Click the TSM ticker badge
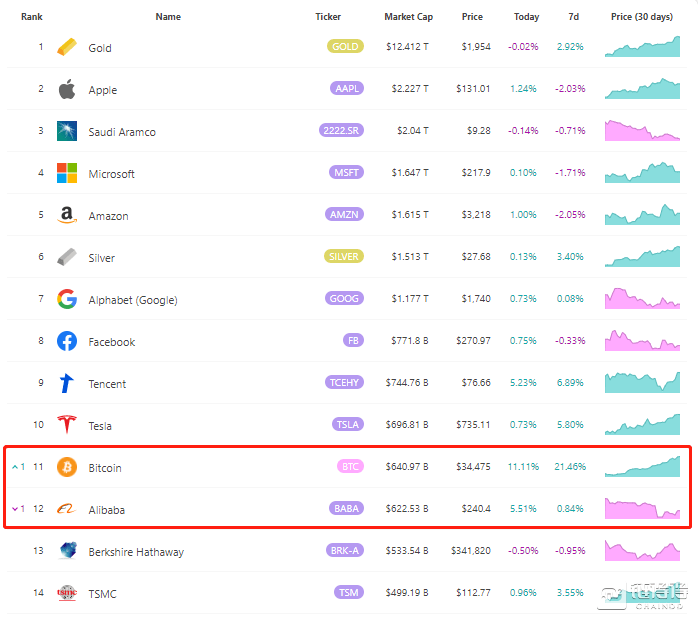The image size is (698, 620). 349,592
